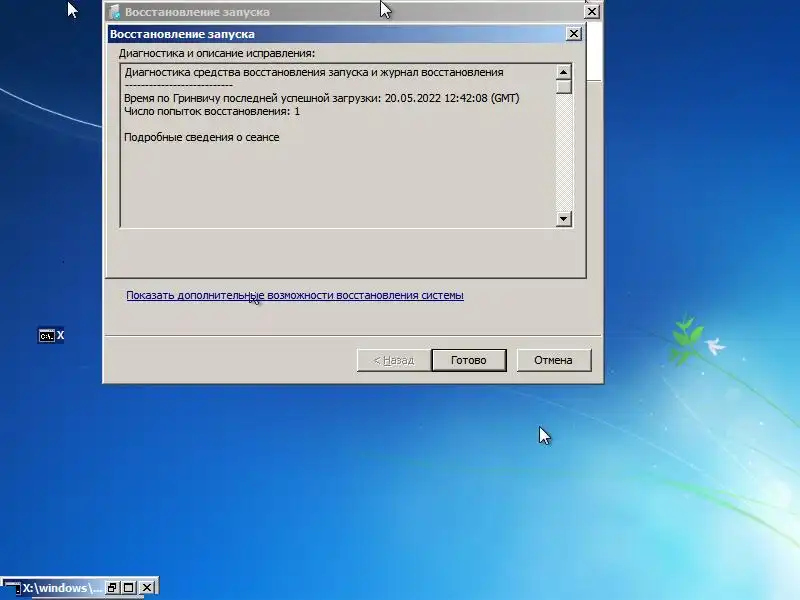
Task: Click the minimized X:\windows console icon
Action: [x=11, y=588]
